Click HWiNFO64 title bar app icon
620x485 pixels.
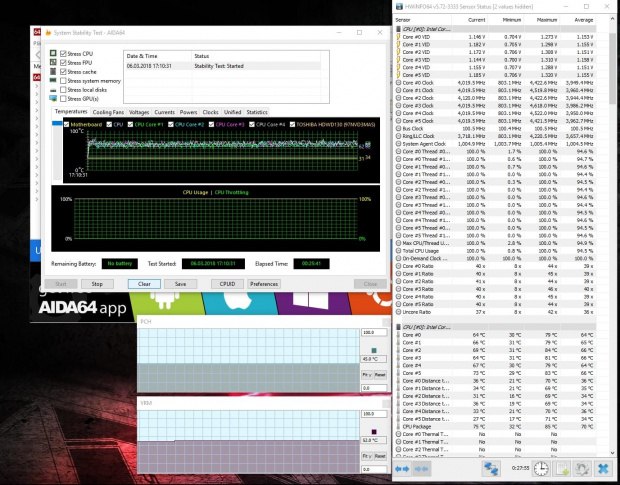[399, 6]
